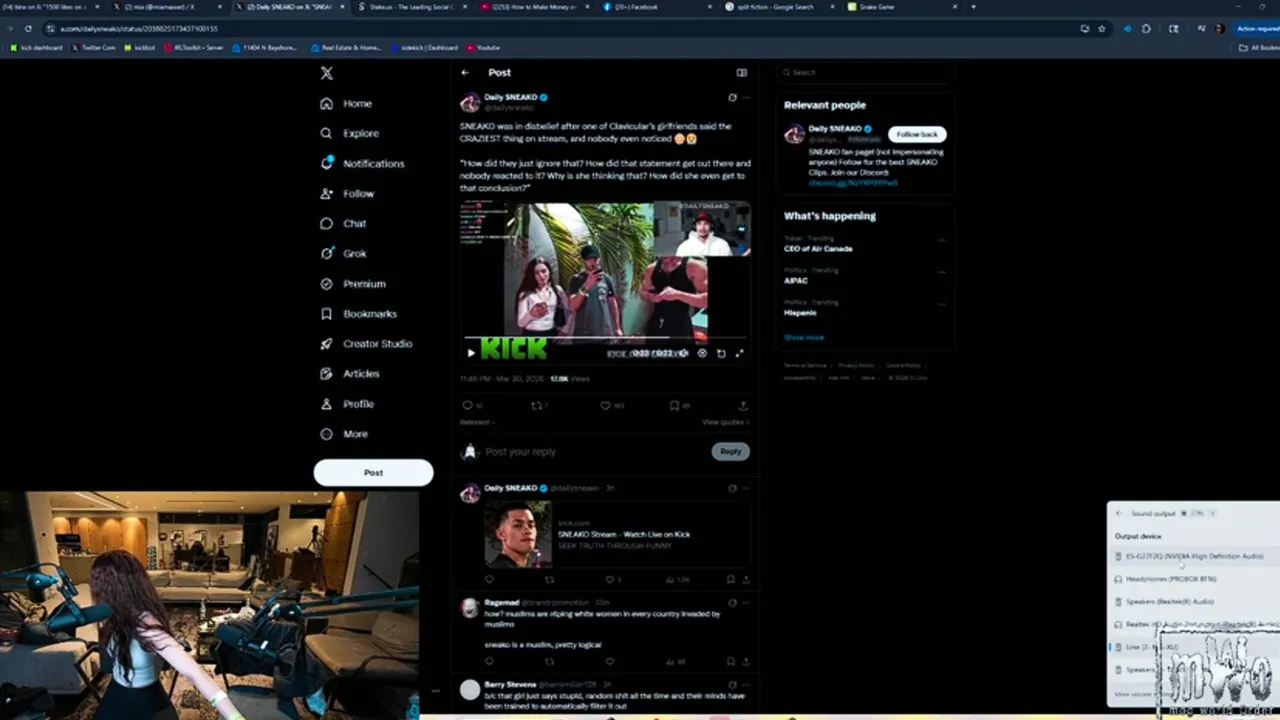Screen dimensions: 1280x720
Task: Like Ragemad's reply
Action: [609, 661]
